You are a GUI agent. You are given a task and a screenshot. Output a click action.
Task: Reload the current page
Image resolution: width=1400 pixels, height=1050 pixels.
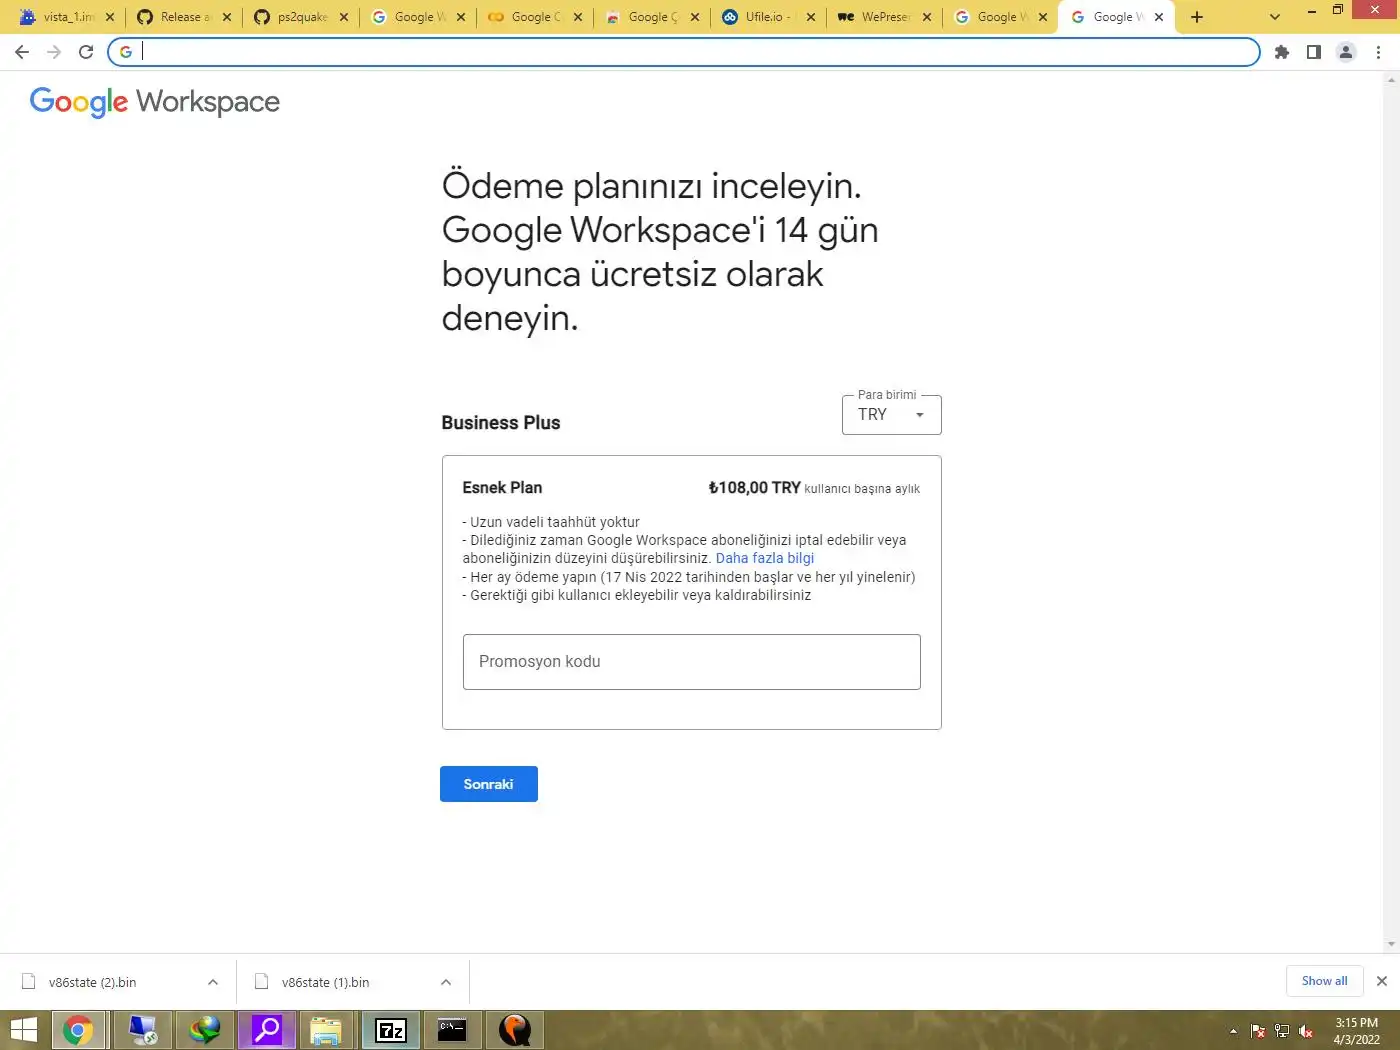tap(86, 52)
